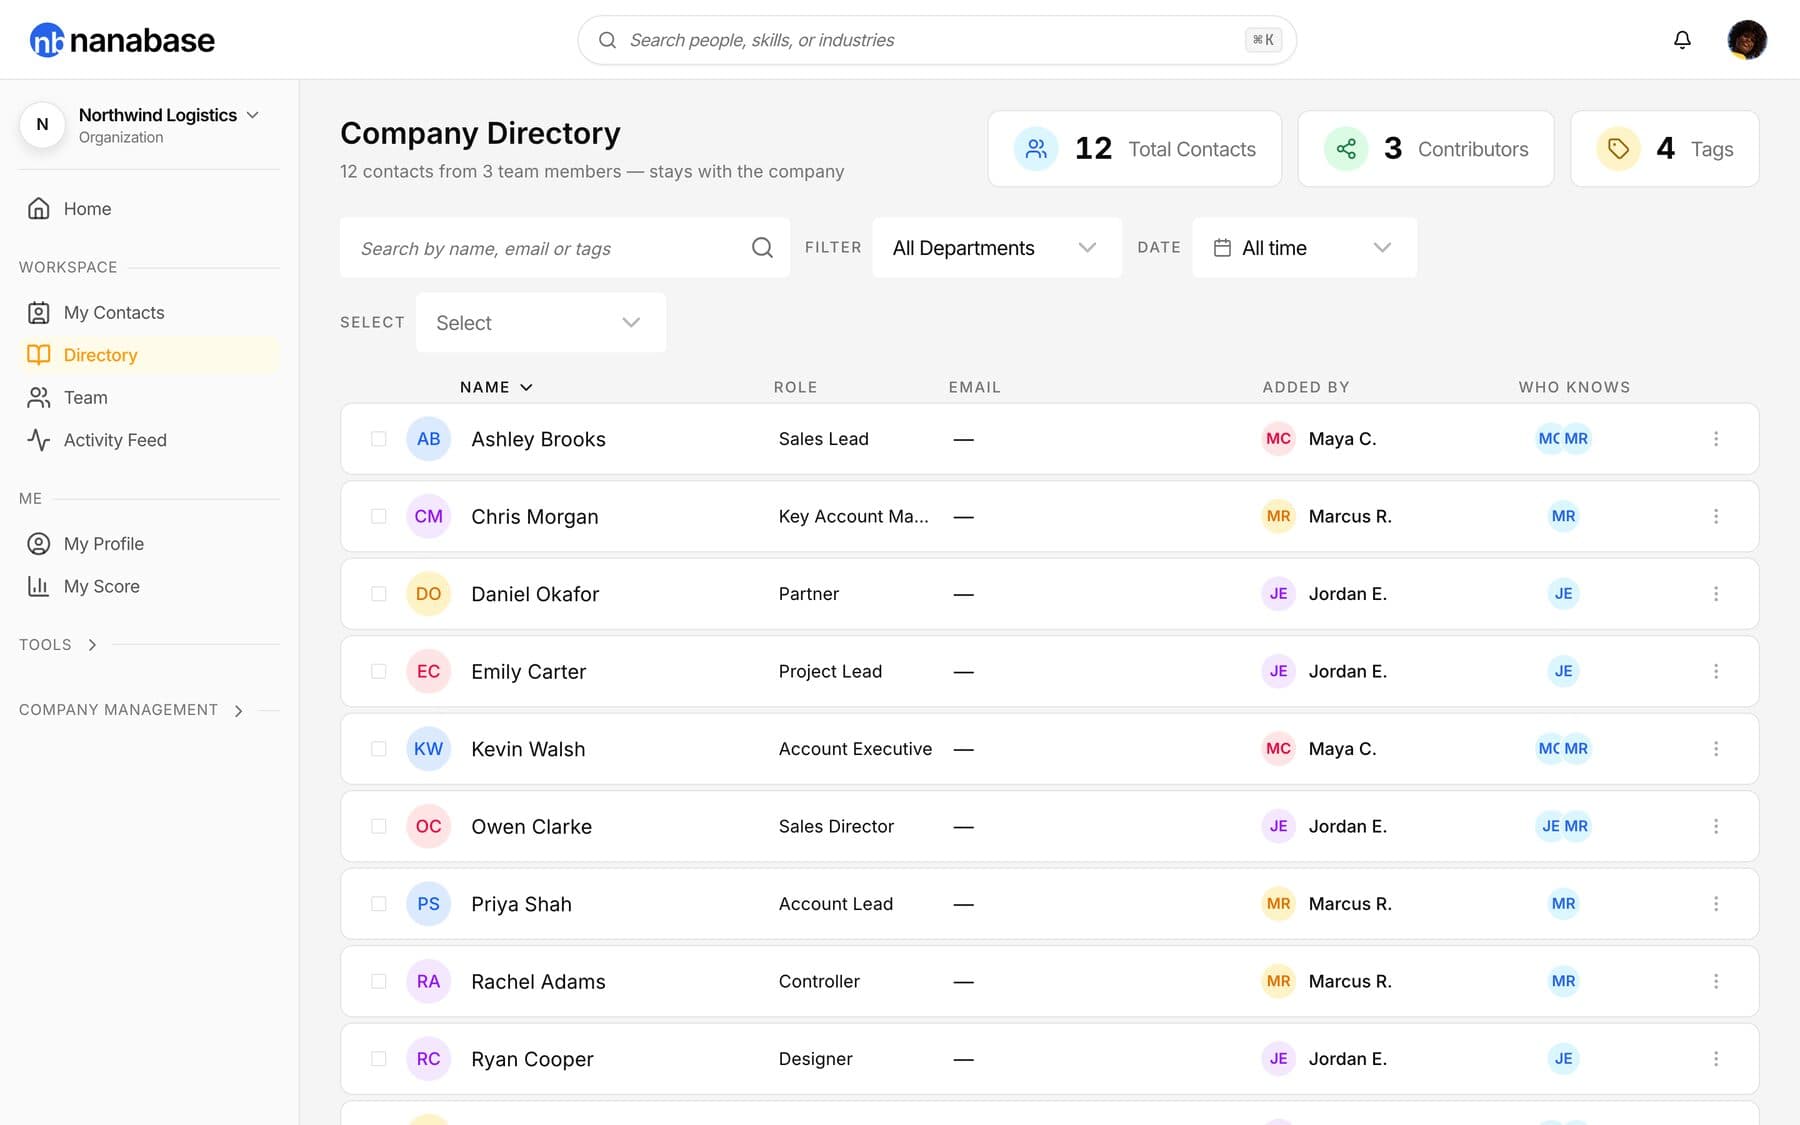Open the Activity Feed page
1800x1125 pixels.
(x=150, y=440)
